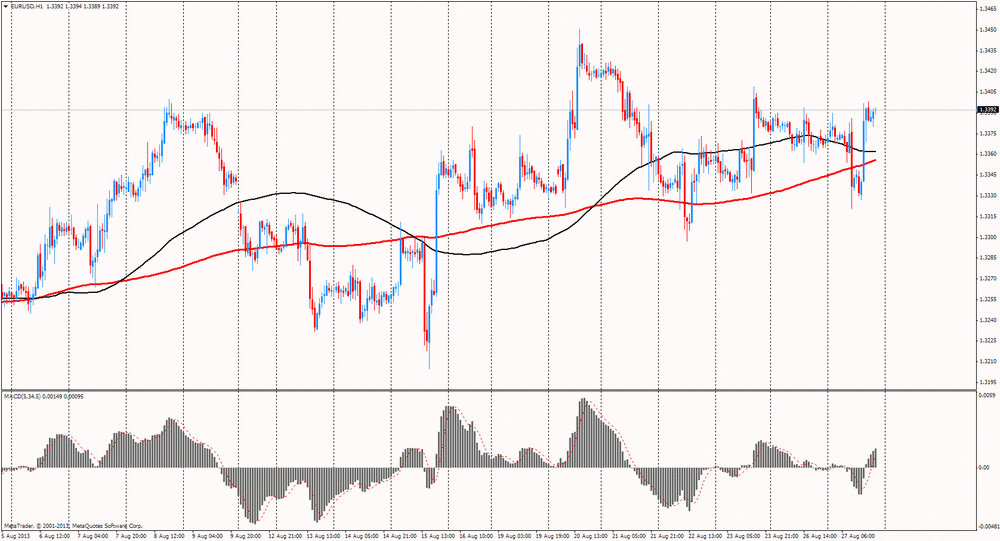Image resolution: width=1000 pixels, height=541 pixels.
Task: Click the 13 Aug 13:00 time label
Action: click(x=322, y=537)
